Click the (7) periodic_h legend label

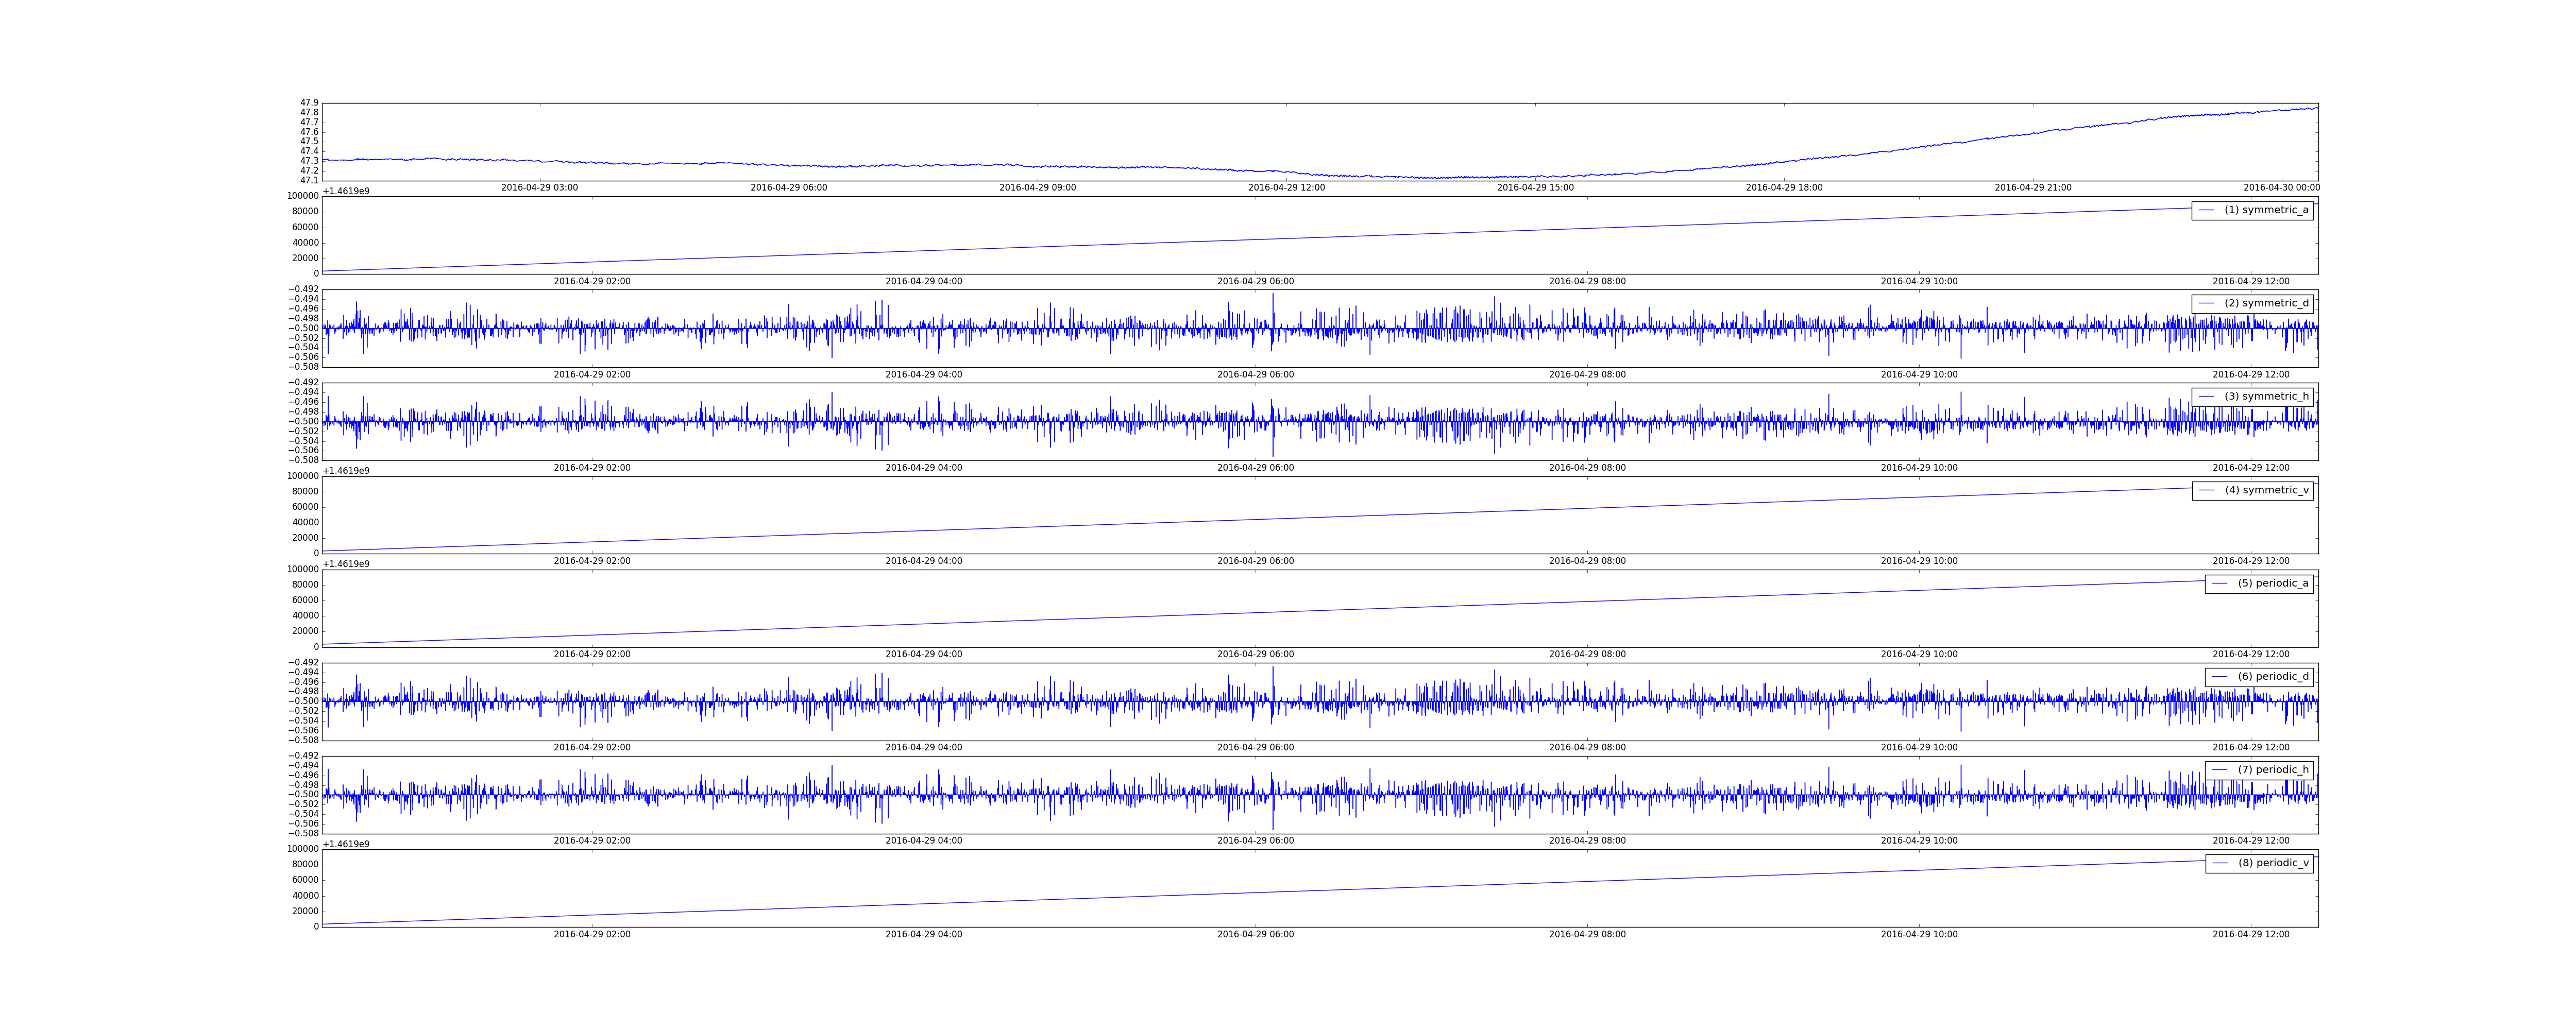[x=2273, y=770]
